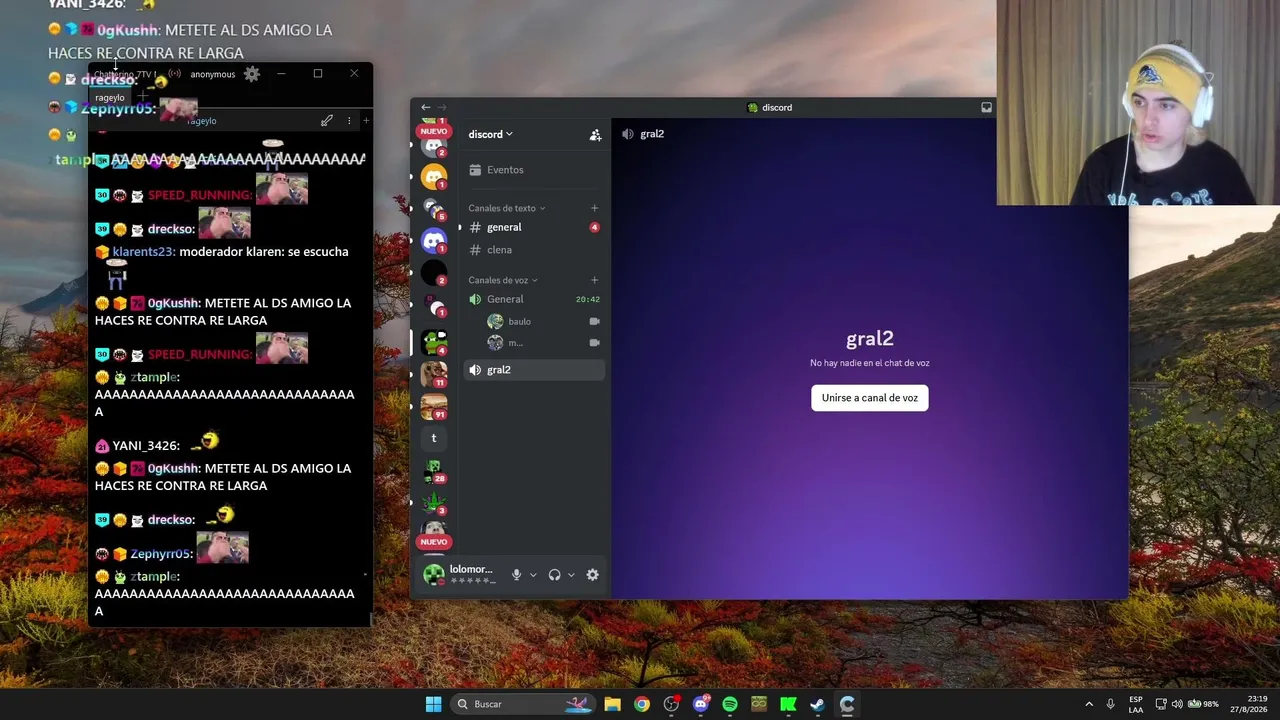Open the burger server with 91 notifications
This screenshot has height=720, width=1280.
tap(434, 406)
